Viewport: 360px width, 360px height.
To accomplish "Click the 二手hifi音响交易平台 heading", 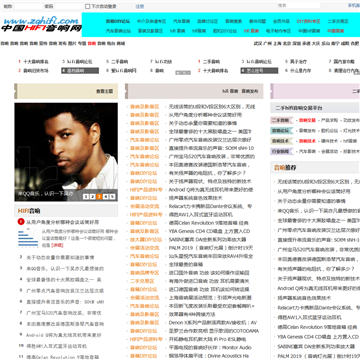I will coord(299,108).
